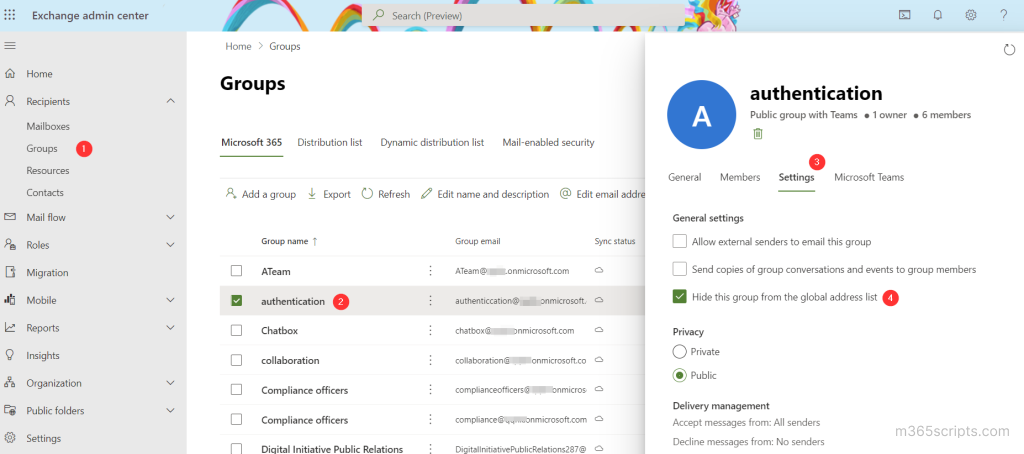Viewport: 1024px width, 454px height.
Task: Switch to Mail-enabled security tab
Action: (x=549, y=142)
